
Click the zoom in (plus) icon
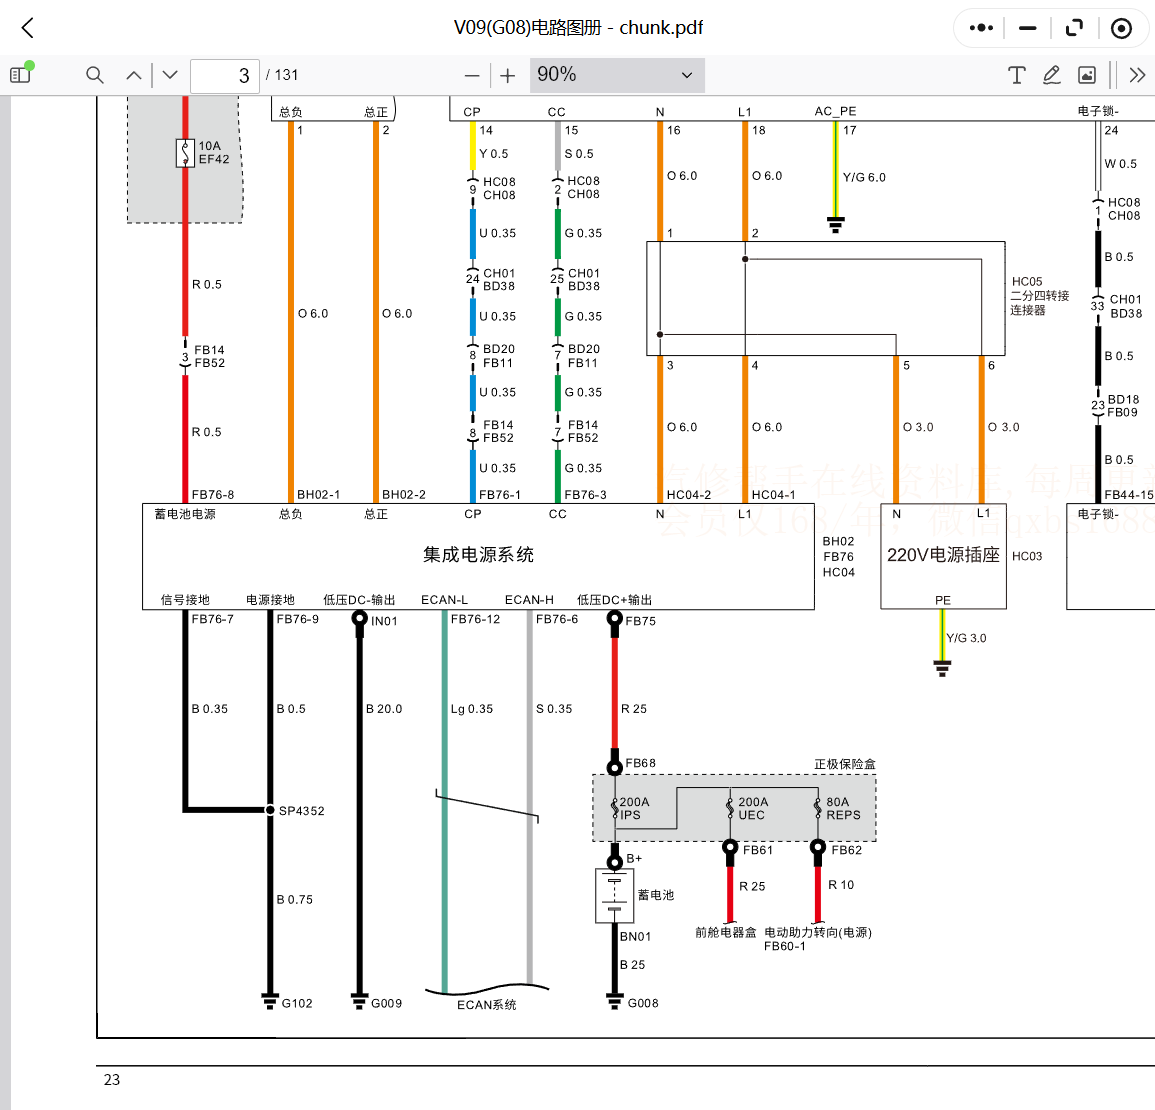tap(507, 75)
